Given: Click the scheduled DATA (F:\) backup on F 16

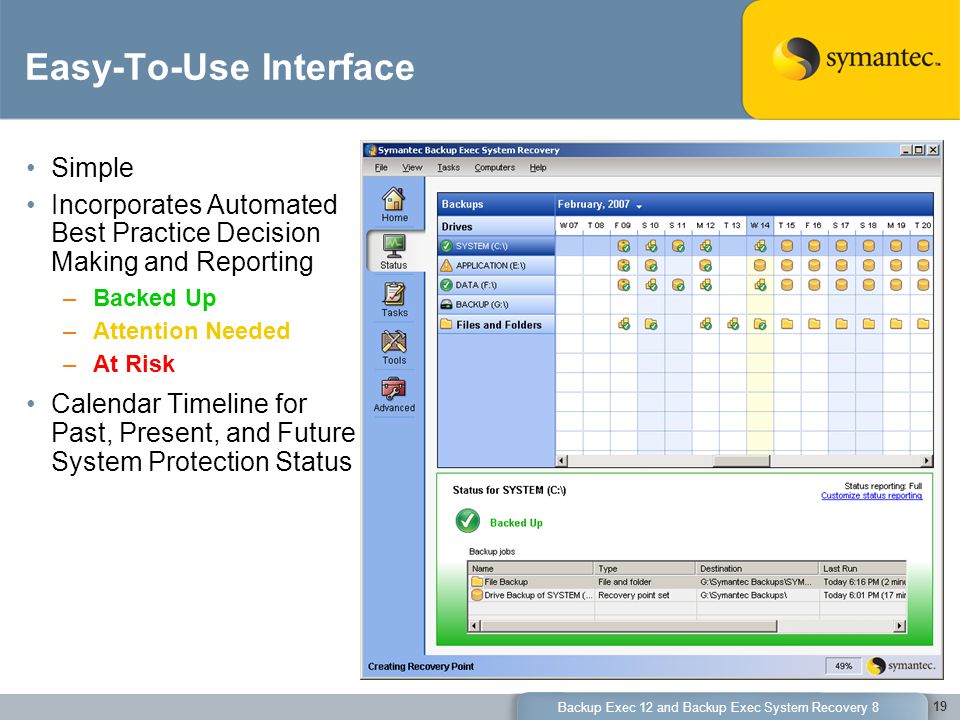Looking at the screenshot, I should (x=814, y=285).
